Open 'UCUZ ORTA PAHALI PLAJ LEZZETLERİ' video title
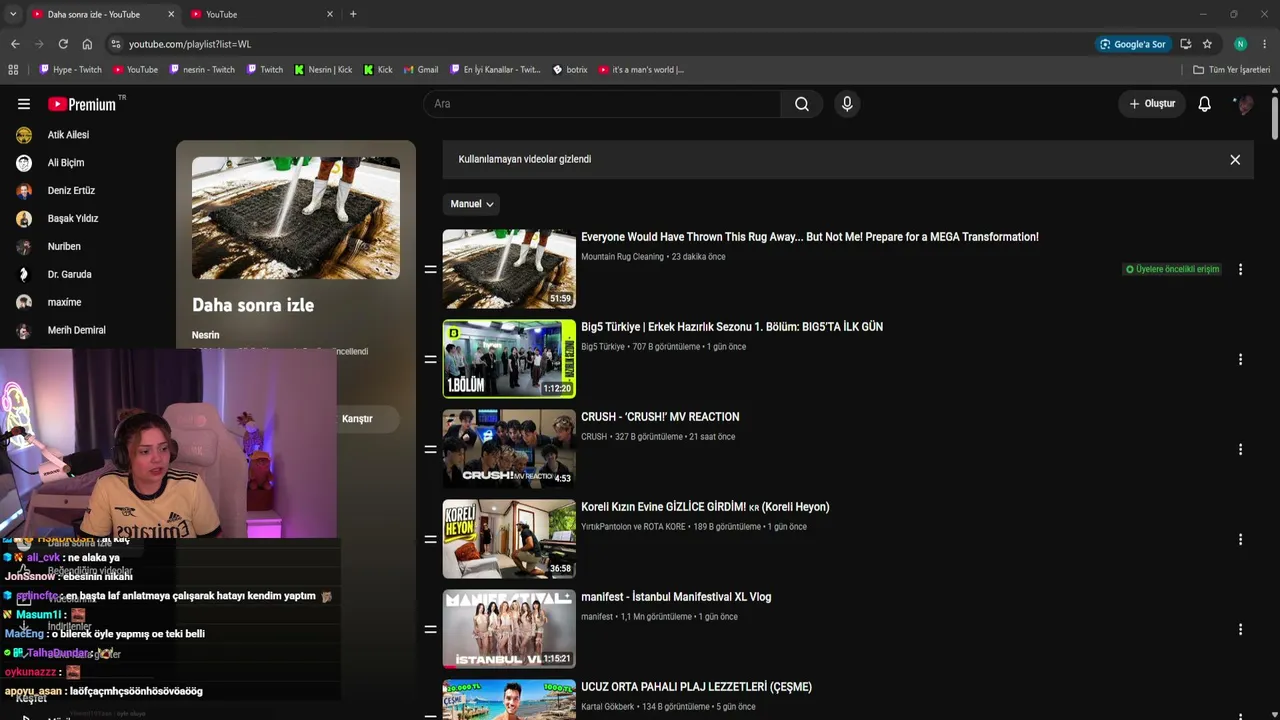Image resolution: width=1280 pixels, height=720 pixels. tap(696, 687)
